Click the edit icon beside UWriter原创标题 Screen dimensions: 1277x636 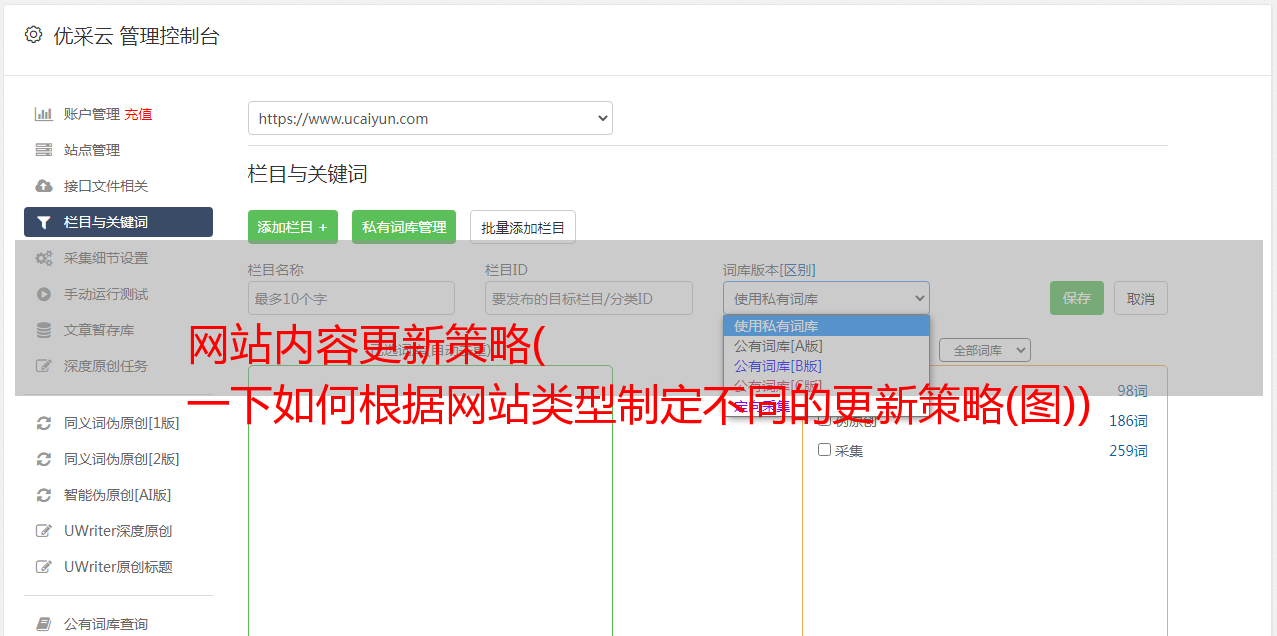(x=44, y=567)
